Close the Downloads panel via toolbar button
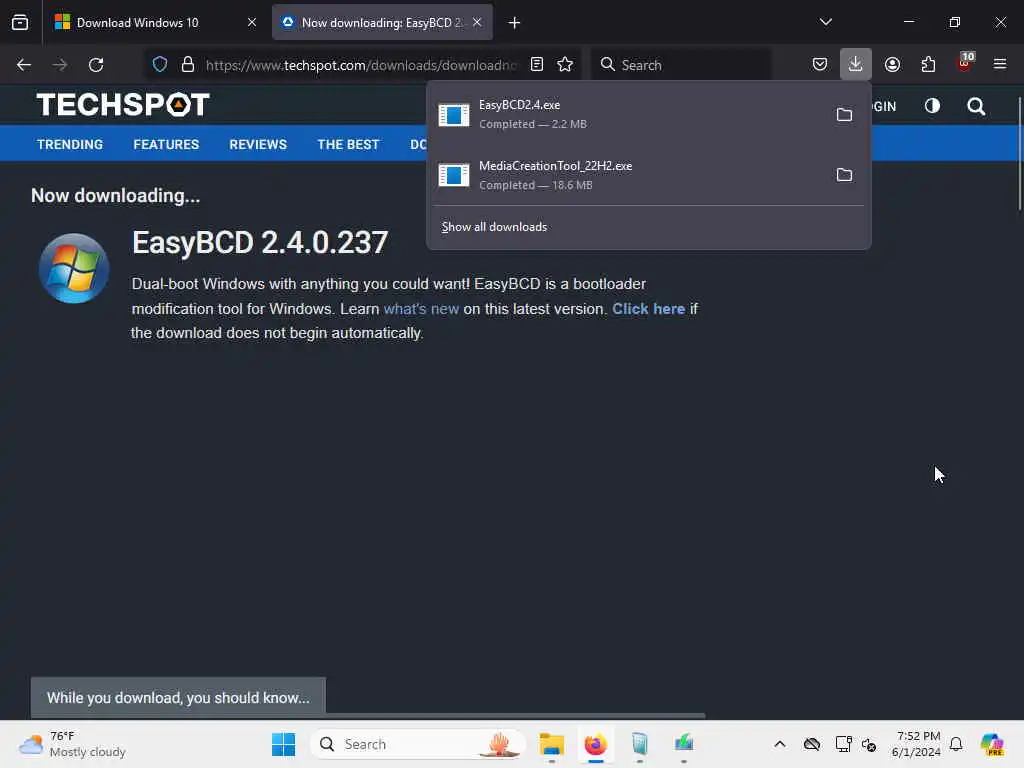This screenshot has width=1024, height=768. (x=856, y=65)
